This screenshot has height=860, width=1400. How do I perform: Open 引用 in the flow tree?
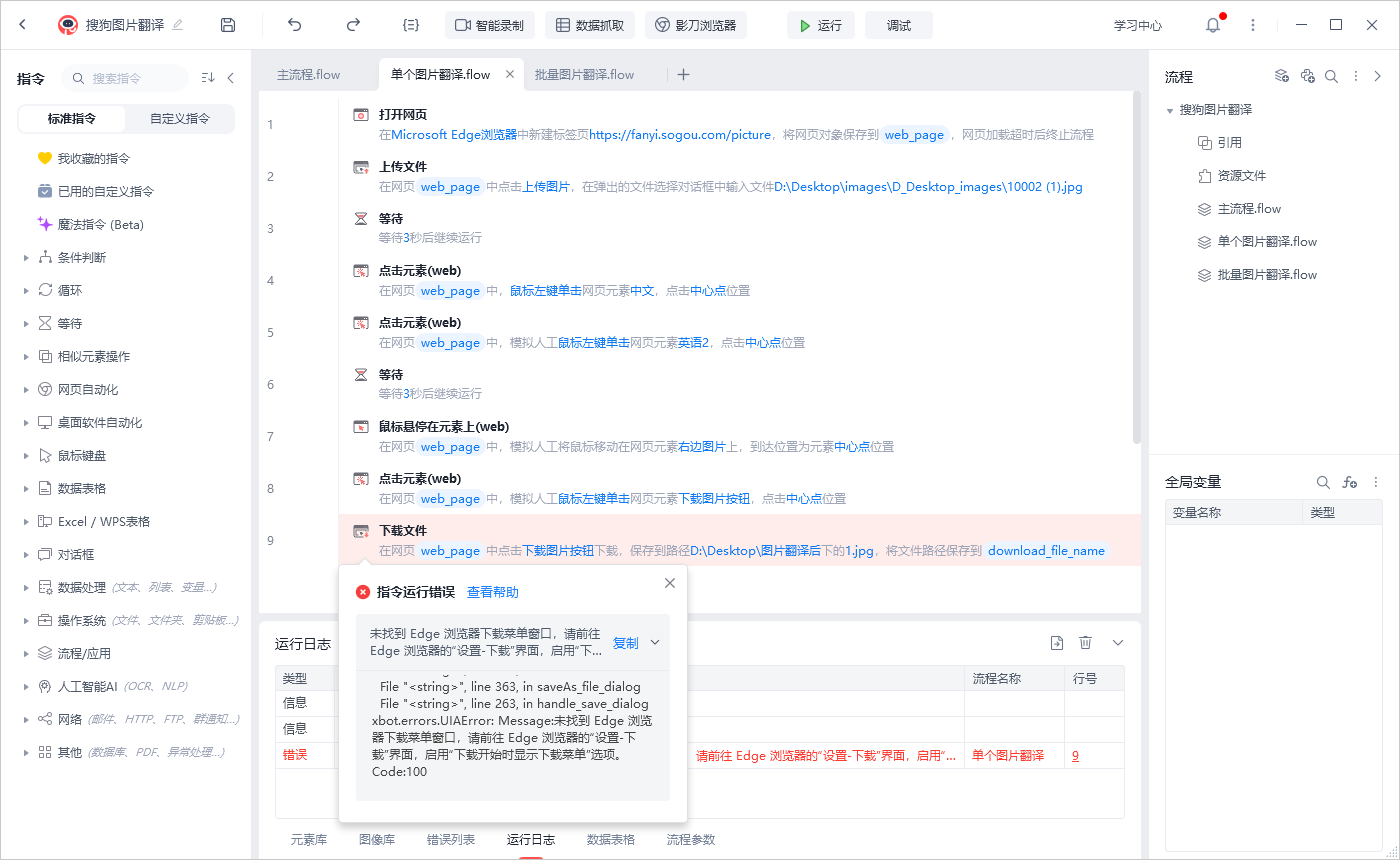tap(1220, 143)
